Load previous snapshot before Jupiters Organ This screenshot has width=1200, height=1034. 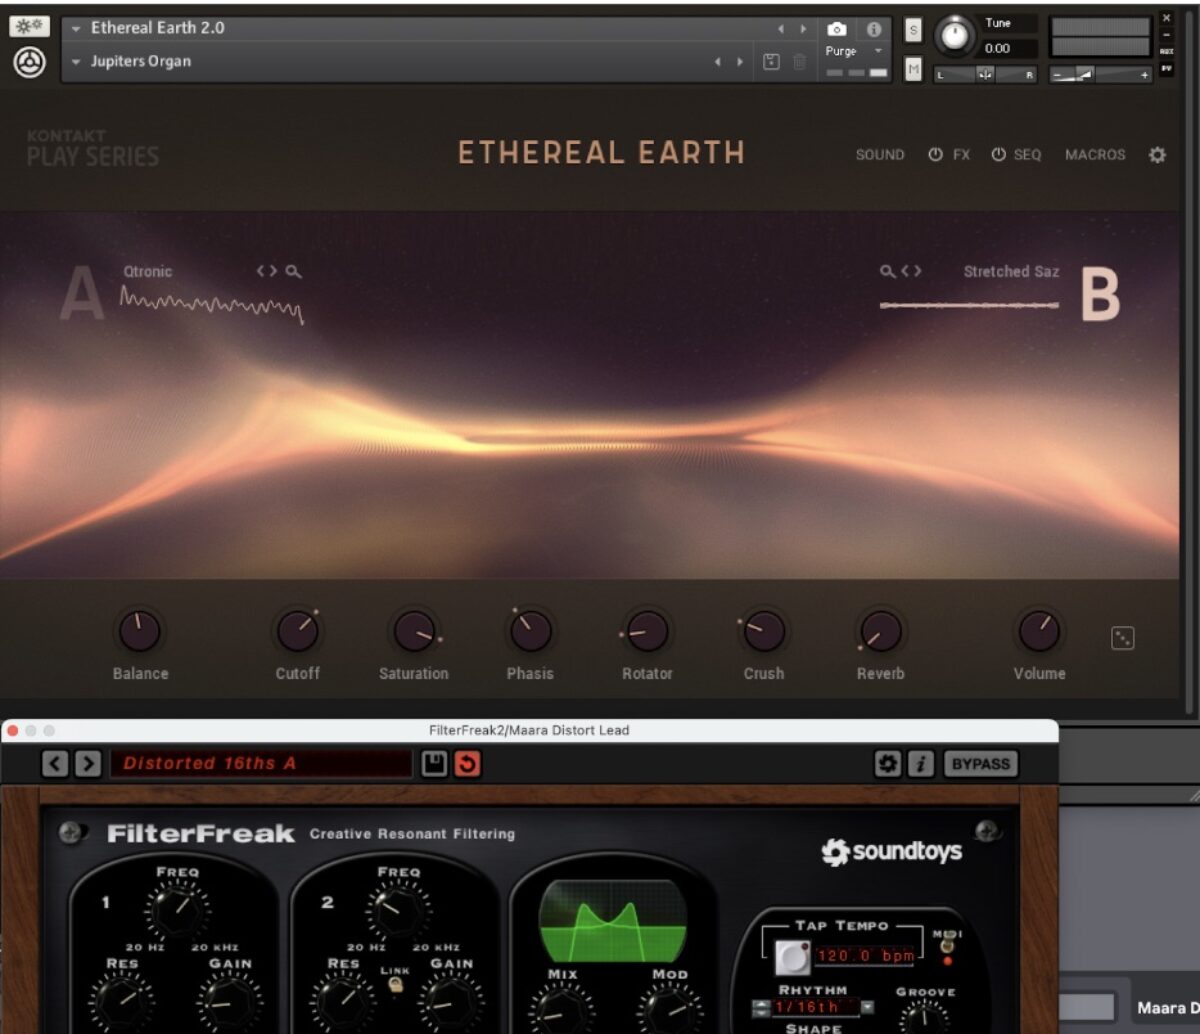717,62
